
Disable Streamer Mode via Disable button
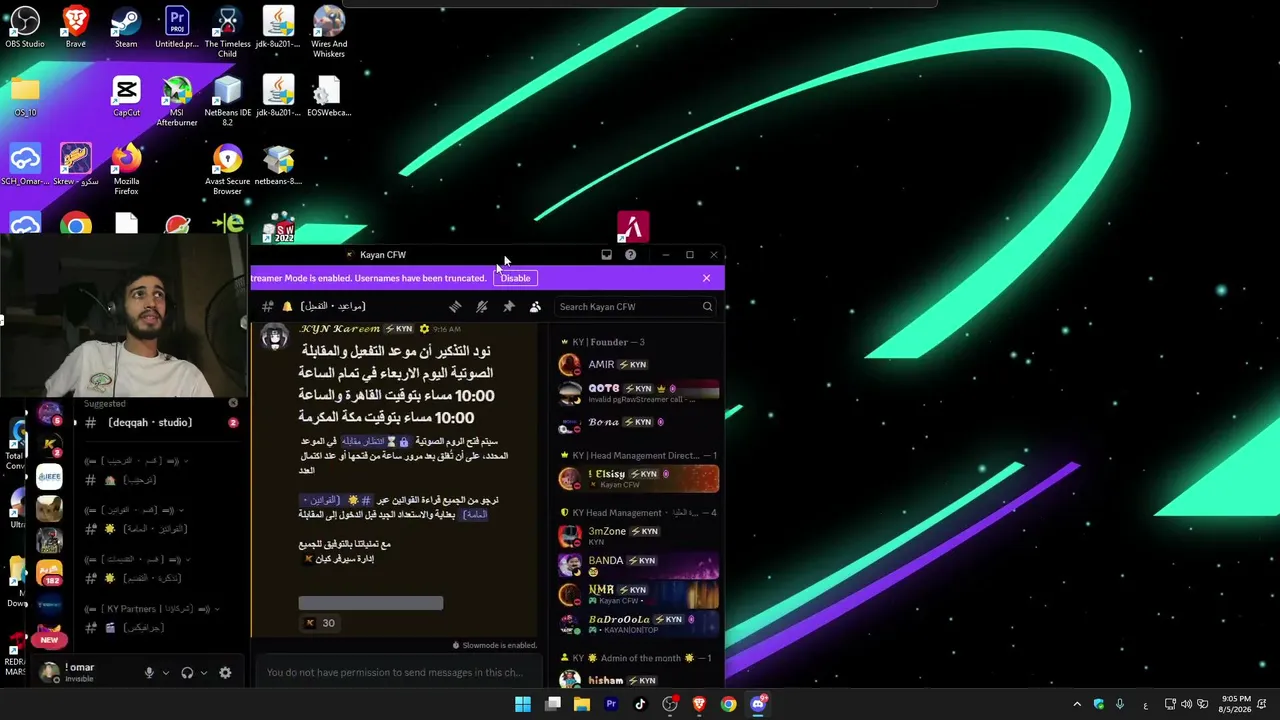pos(515,278)
